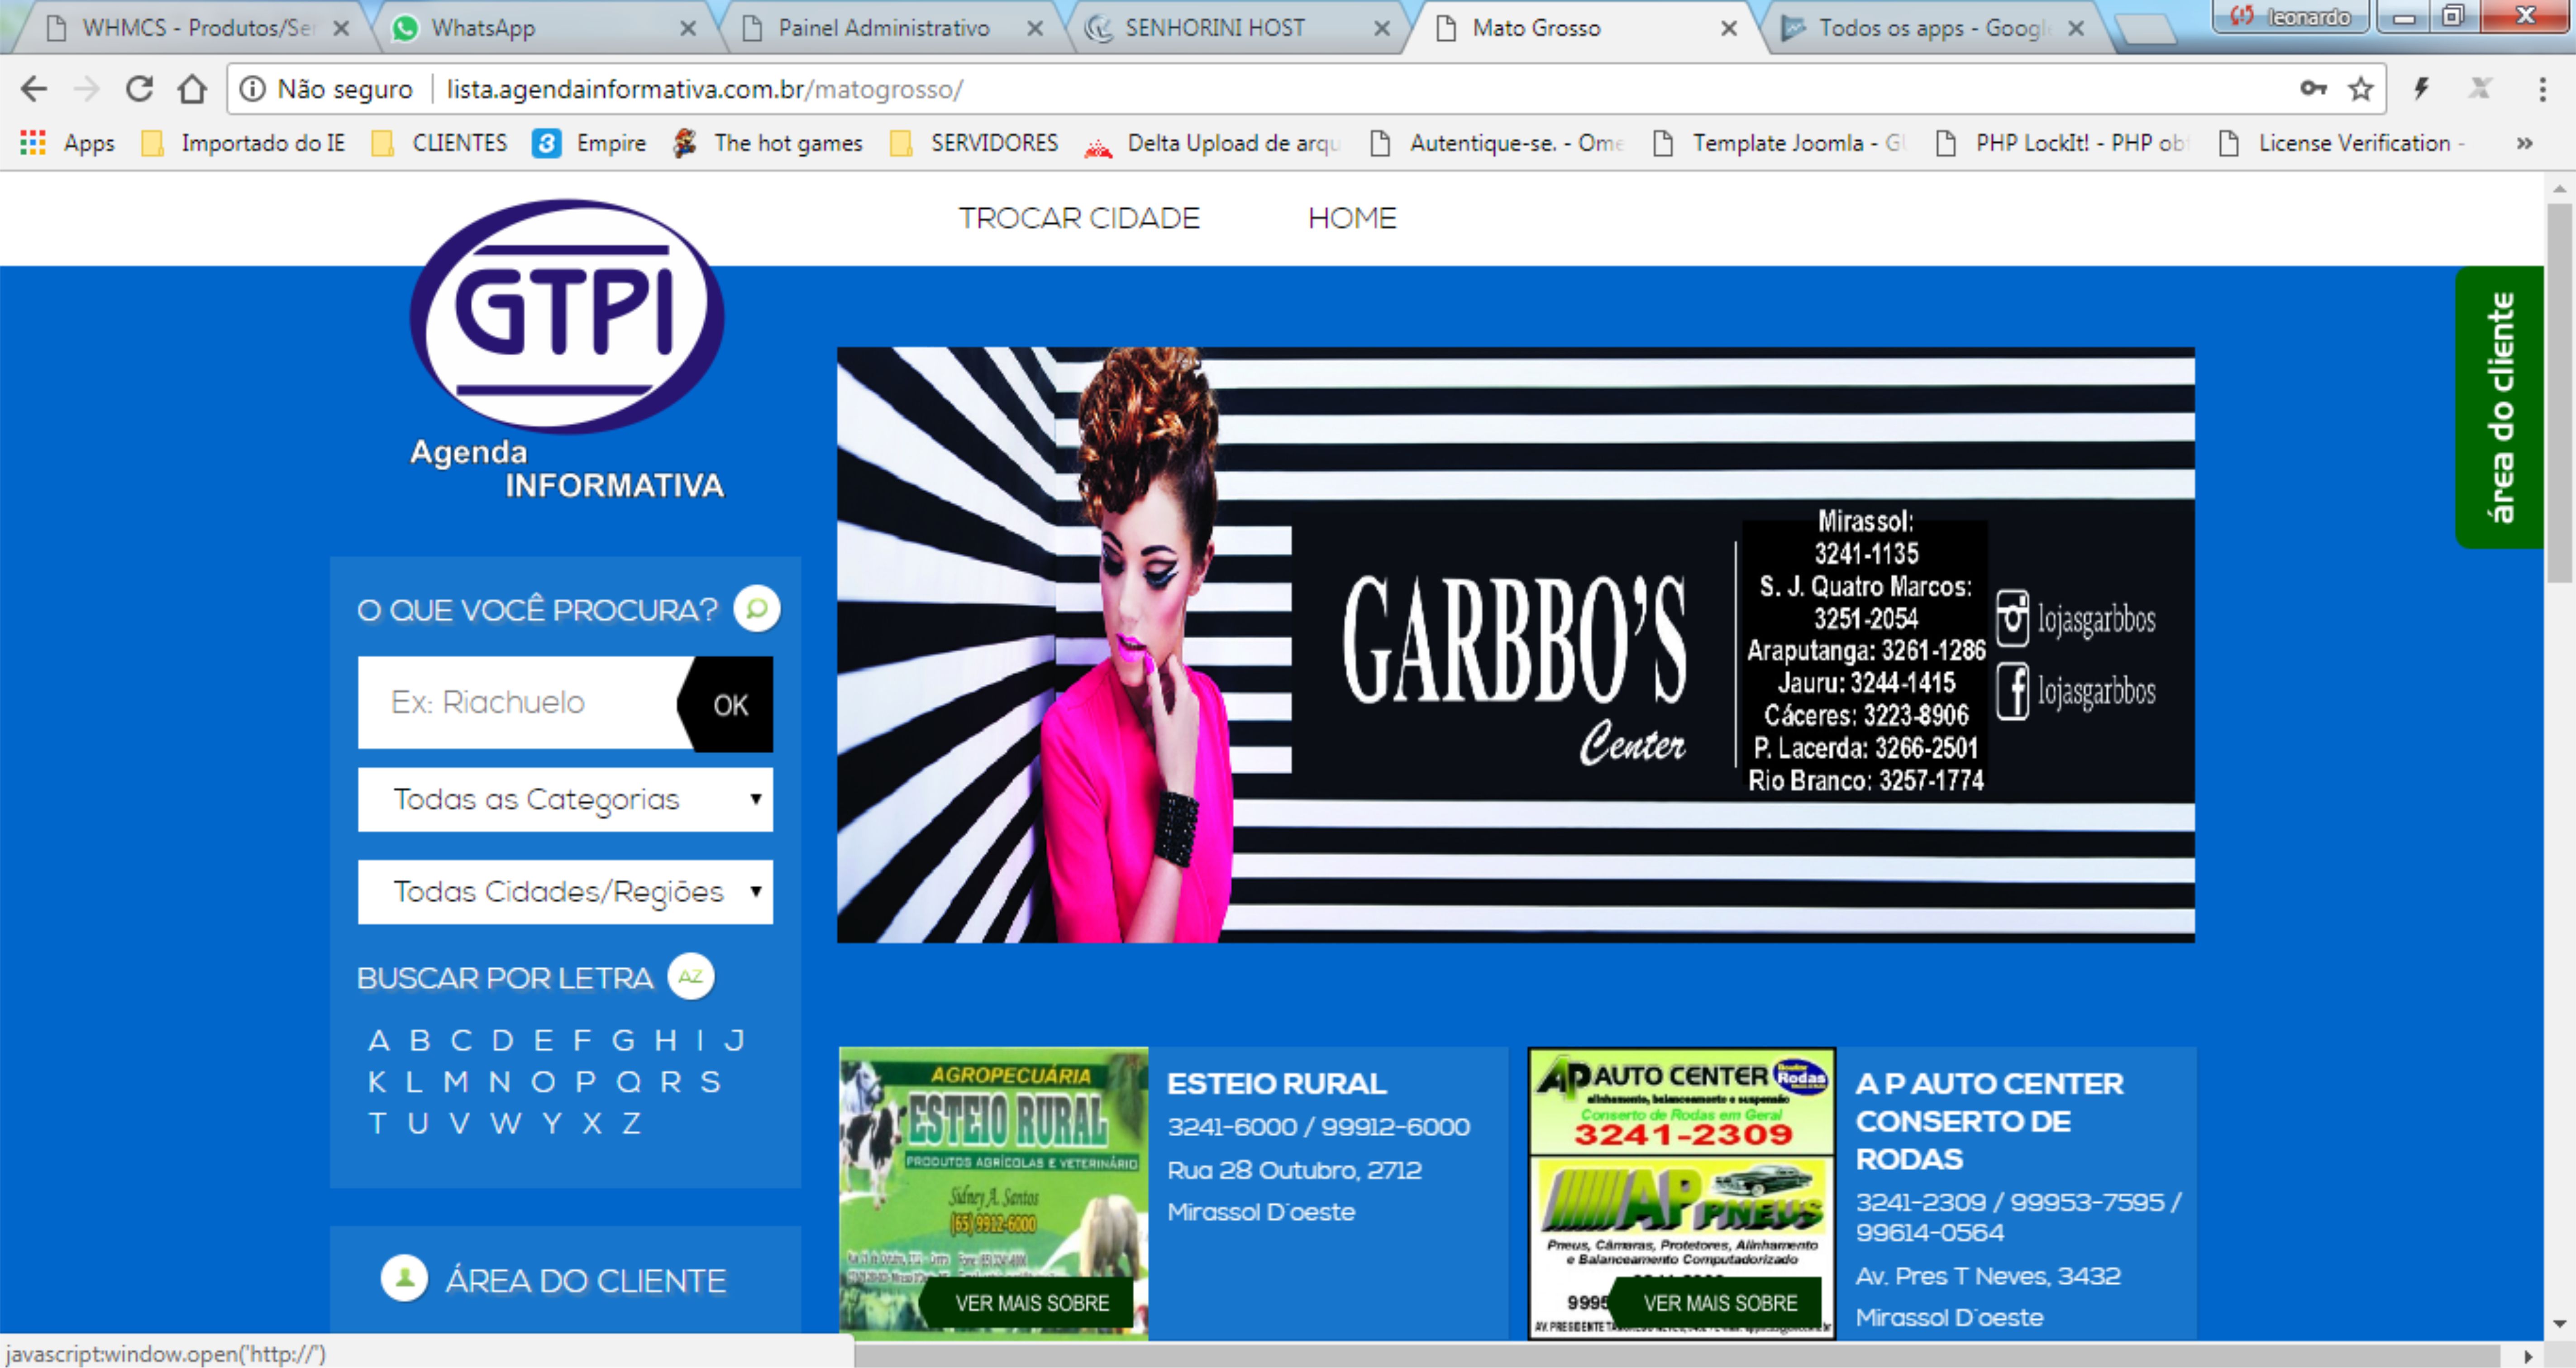This screenshot has height=1368, width=2576.
Task: Open the ÁREA DO CLIENTE link
Action: [585, 1280]
